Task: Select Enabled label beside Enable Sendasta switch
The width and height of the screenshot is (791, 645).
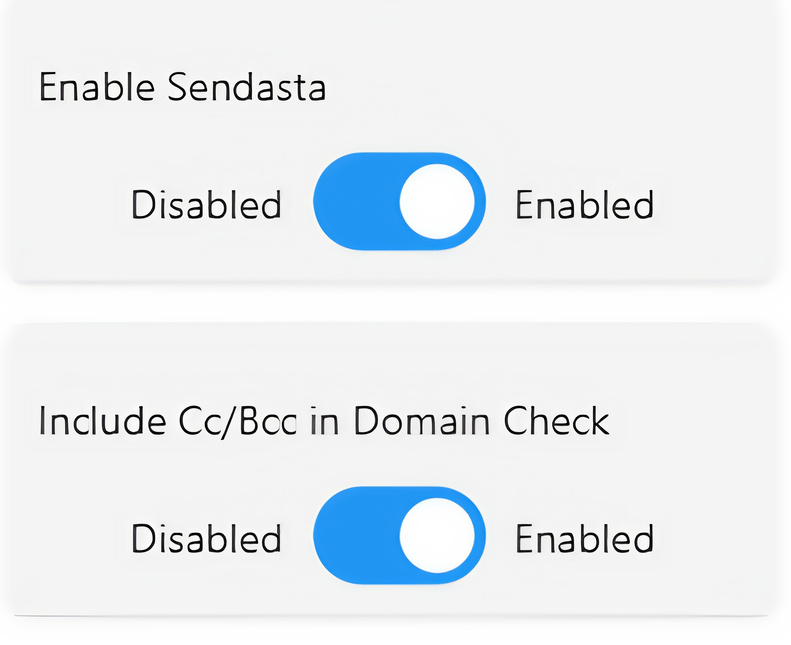Action: click(584, 205)
